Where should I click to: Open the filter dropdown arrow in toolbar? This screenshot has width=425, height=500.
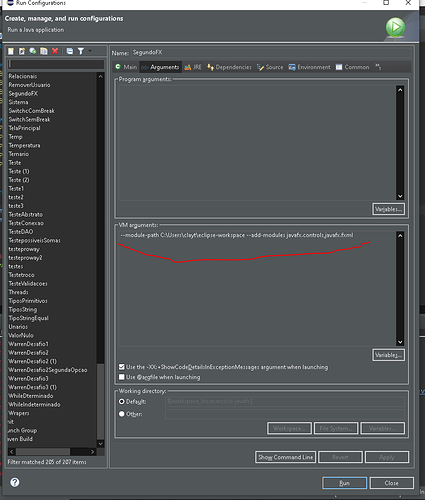point(90,51)
